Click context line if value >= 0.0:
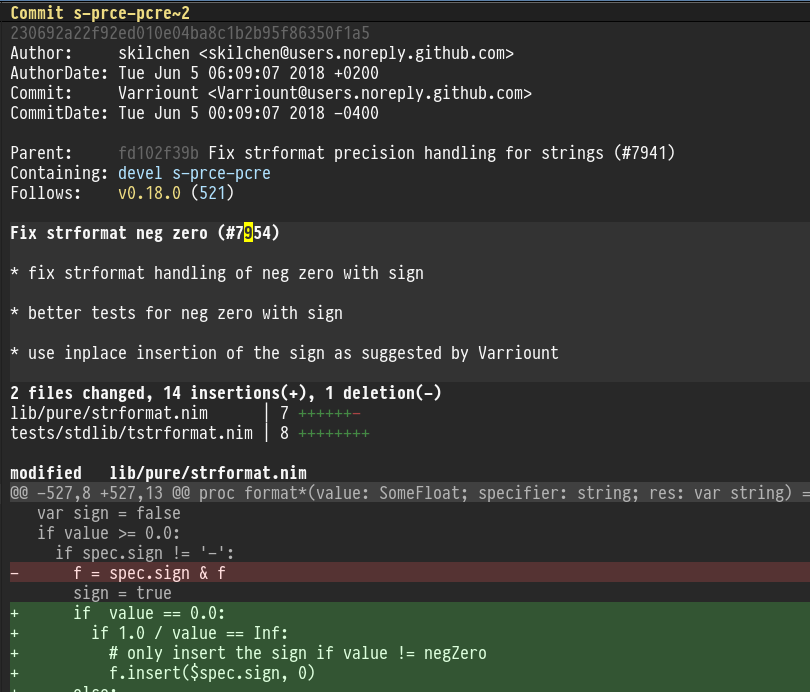810x692 pixels. click(109, 533)
